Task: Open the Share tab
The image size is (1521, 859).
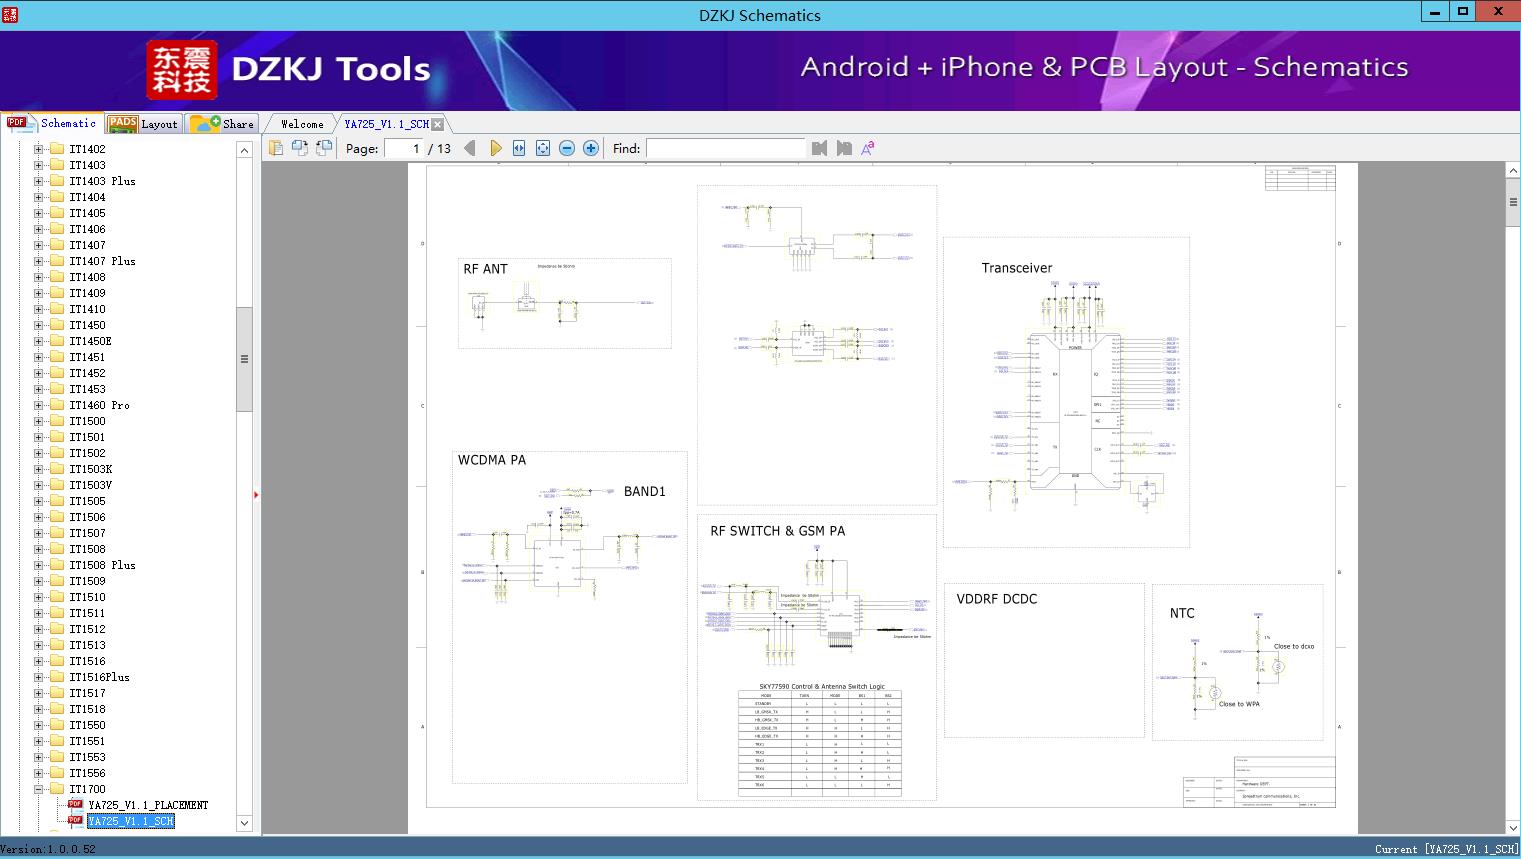Action: coord(224,124)
